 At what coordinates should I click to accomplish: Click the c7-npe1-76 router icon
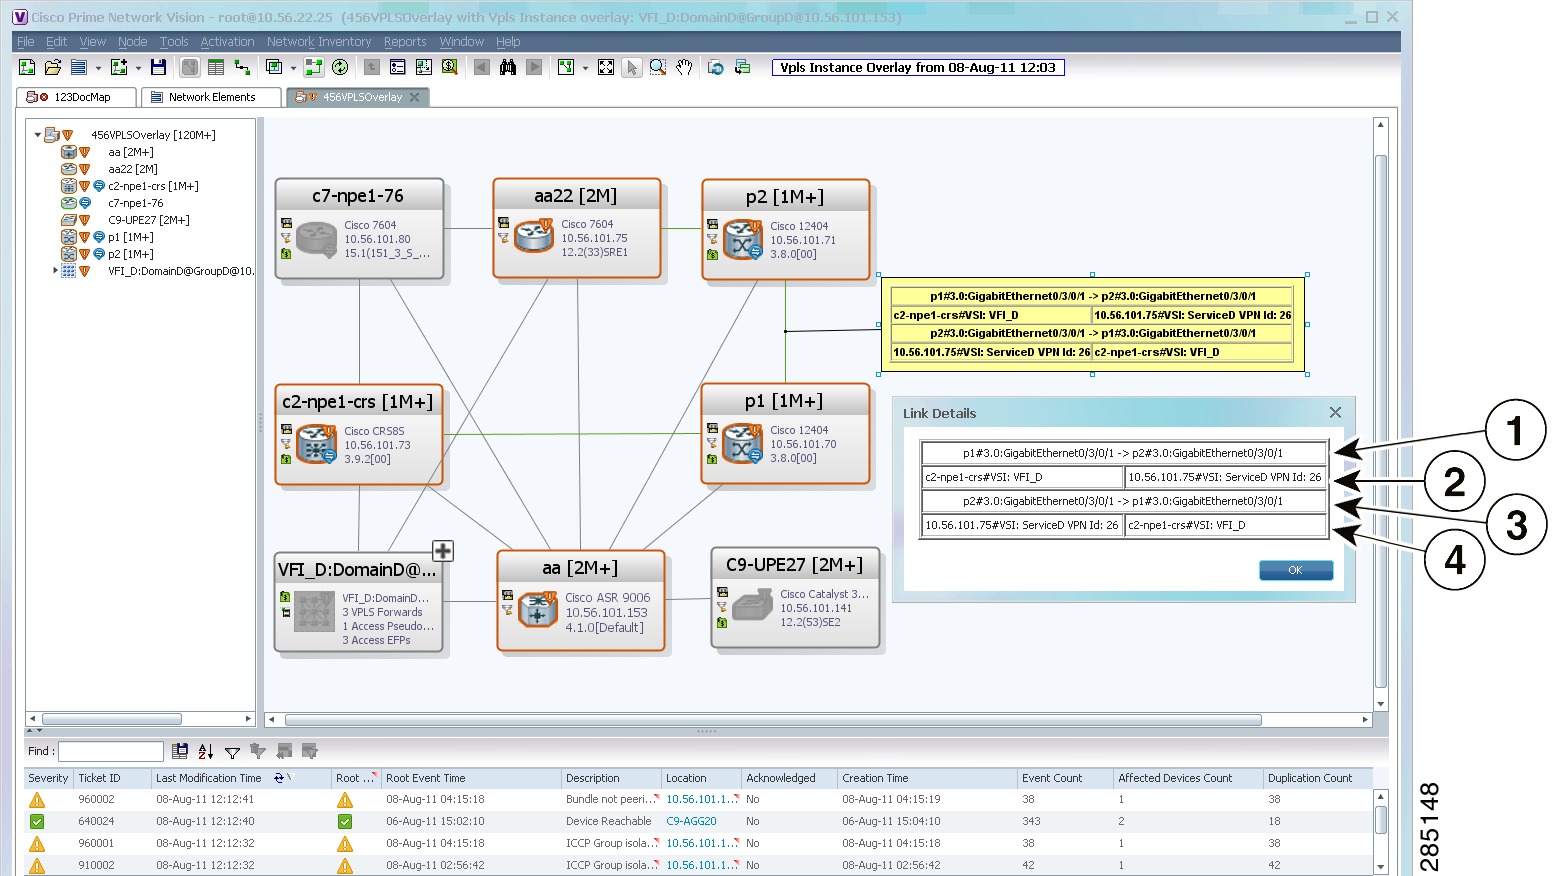pos(317,240)
